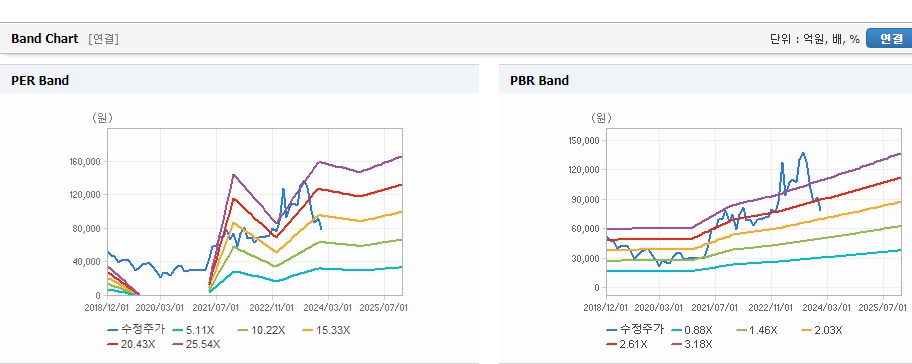Toggle 10.22X legend series in PER Band
Screen dimensions: 912x364
(261, 330)
